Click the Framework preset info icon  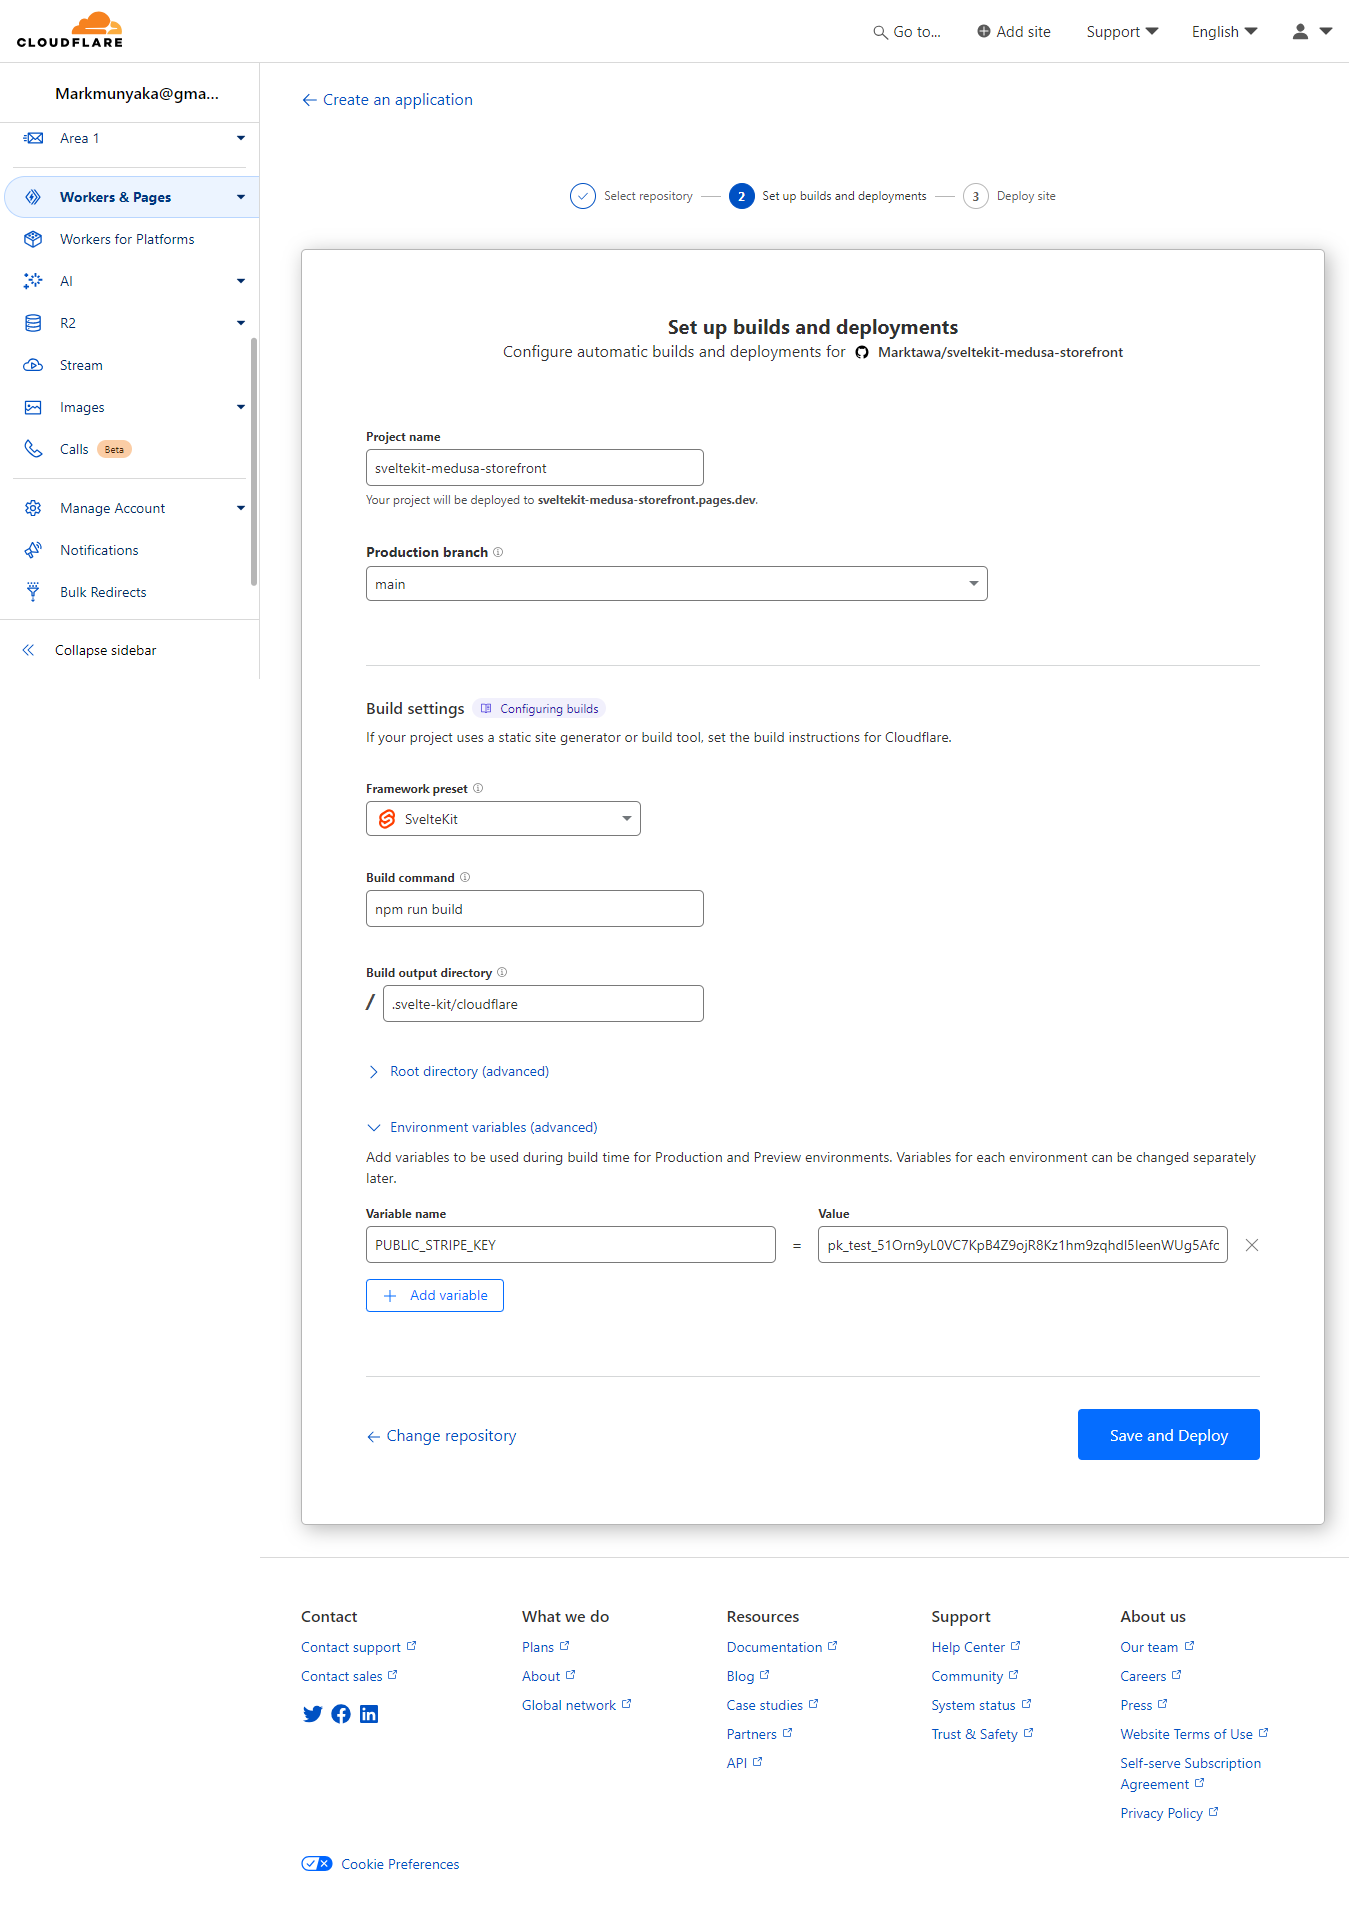click(x=478, y=788)
